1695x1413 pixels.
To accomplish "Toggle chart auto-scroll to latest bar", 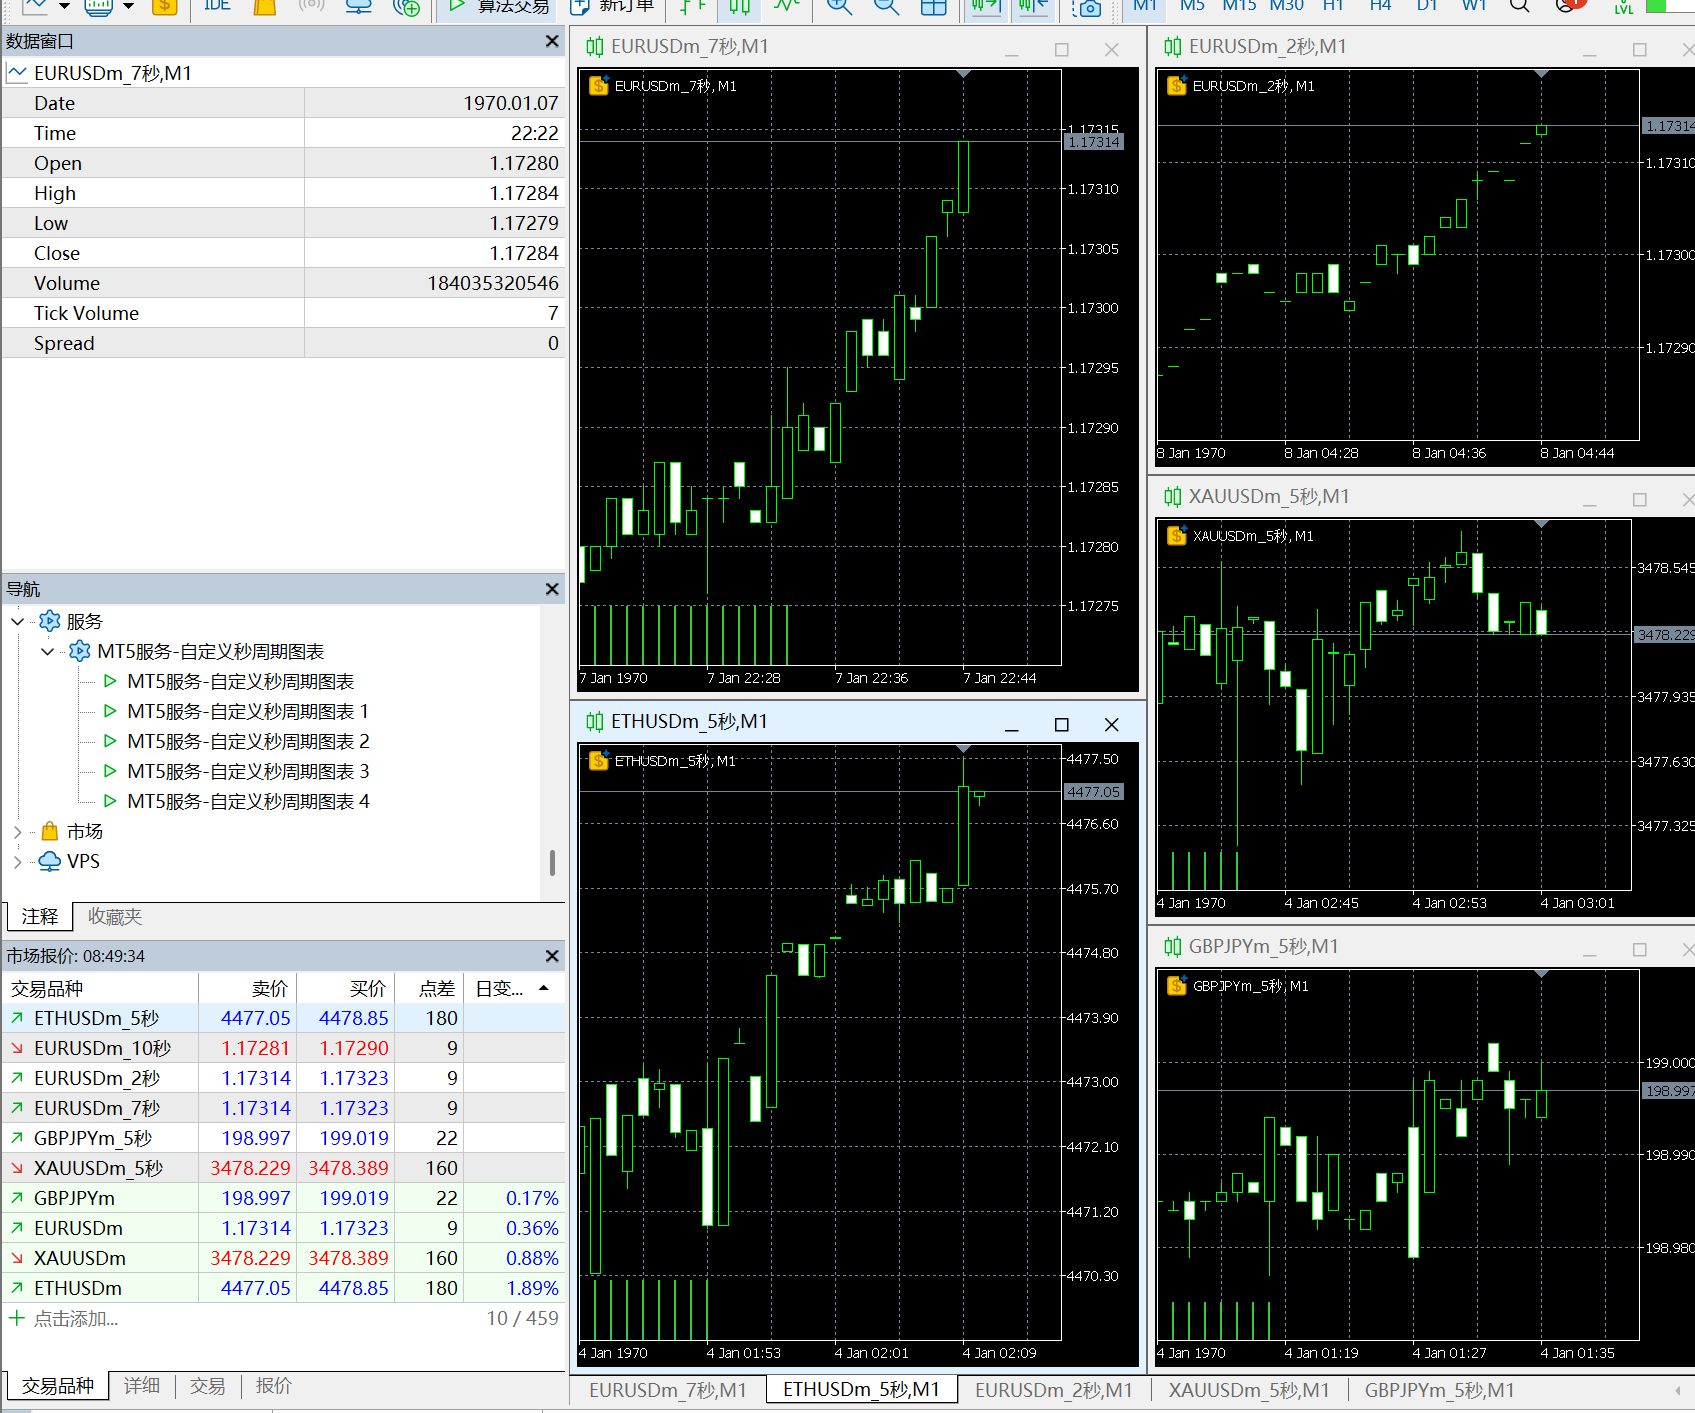I will (x=985, y=7).
